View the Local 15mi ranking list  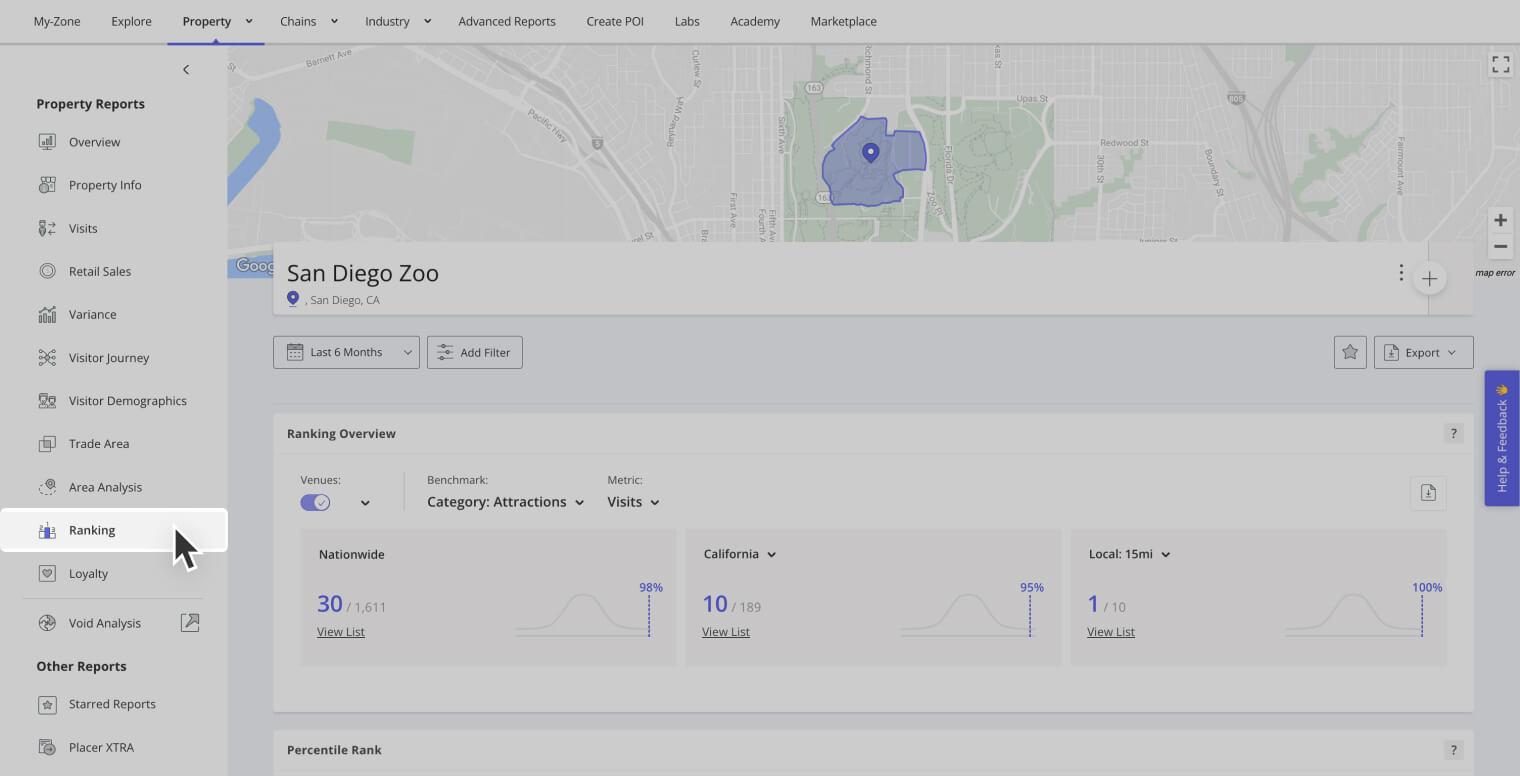coord(1111,632)
